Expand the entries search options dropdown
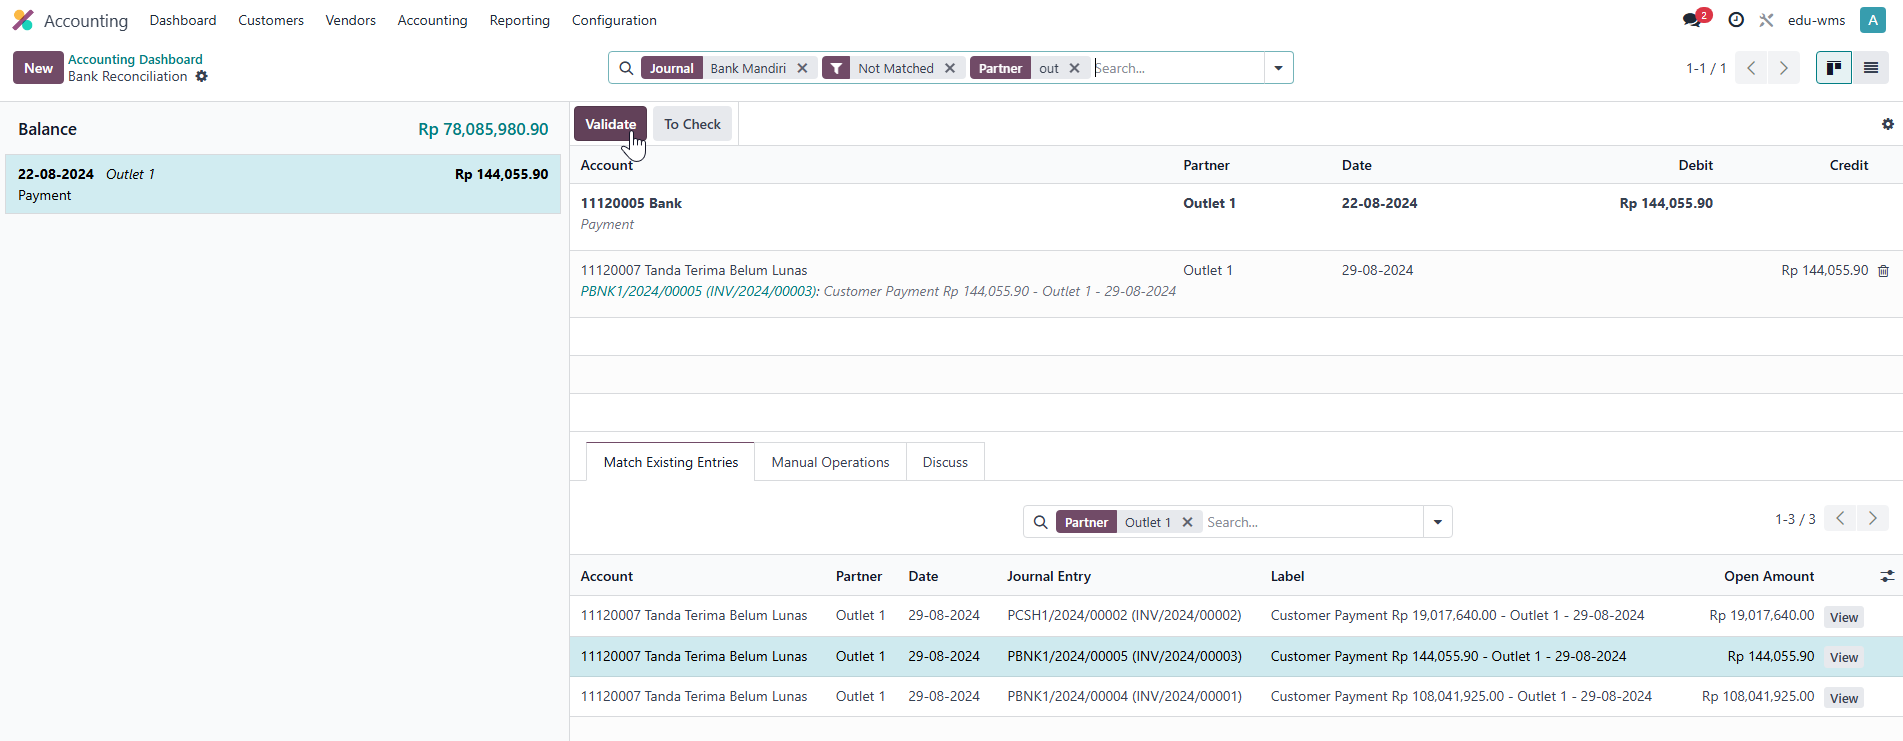 point(1437,522)
